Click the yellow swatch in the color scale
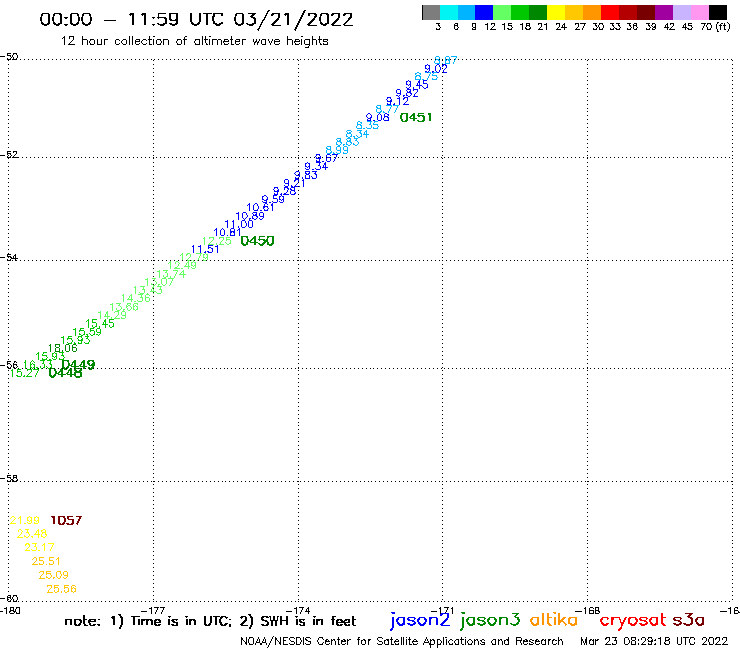Image resolution: width=740 pixels, height=650 pixels. 556,12
